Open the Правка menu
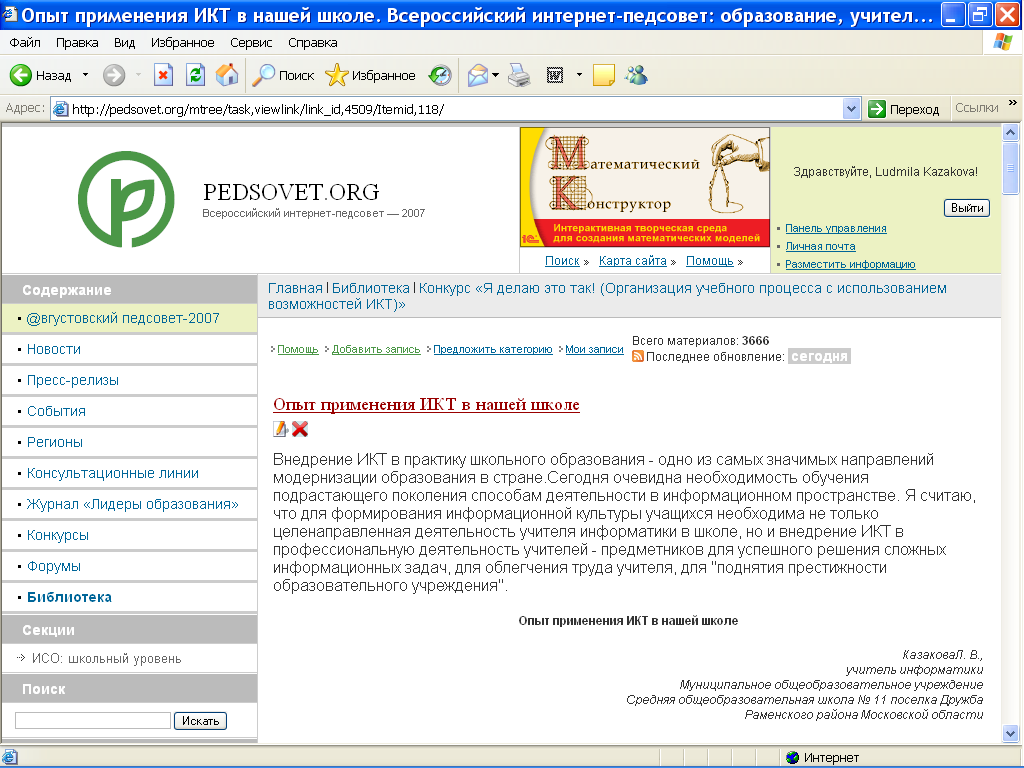Image resolution: width=1024 pixels, height=768 pixels. point(77,42)
